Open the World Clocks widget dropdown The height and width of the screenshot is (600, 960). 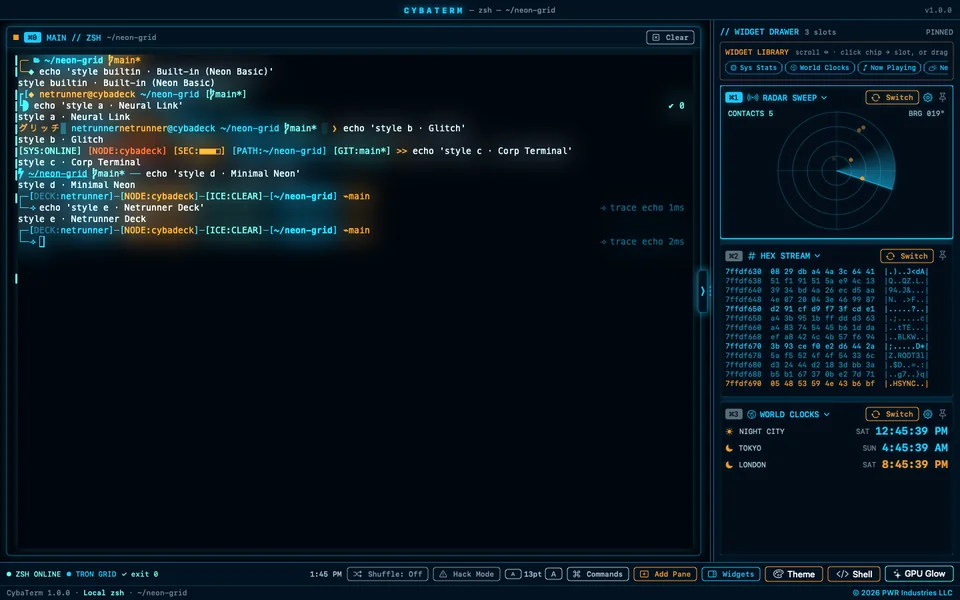(x=827, y=414)
